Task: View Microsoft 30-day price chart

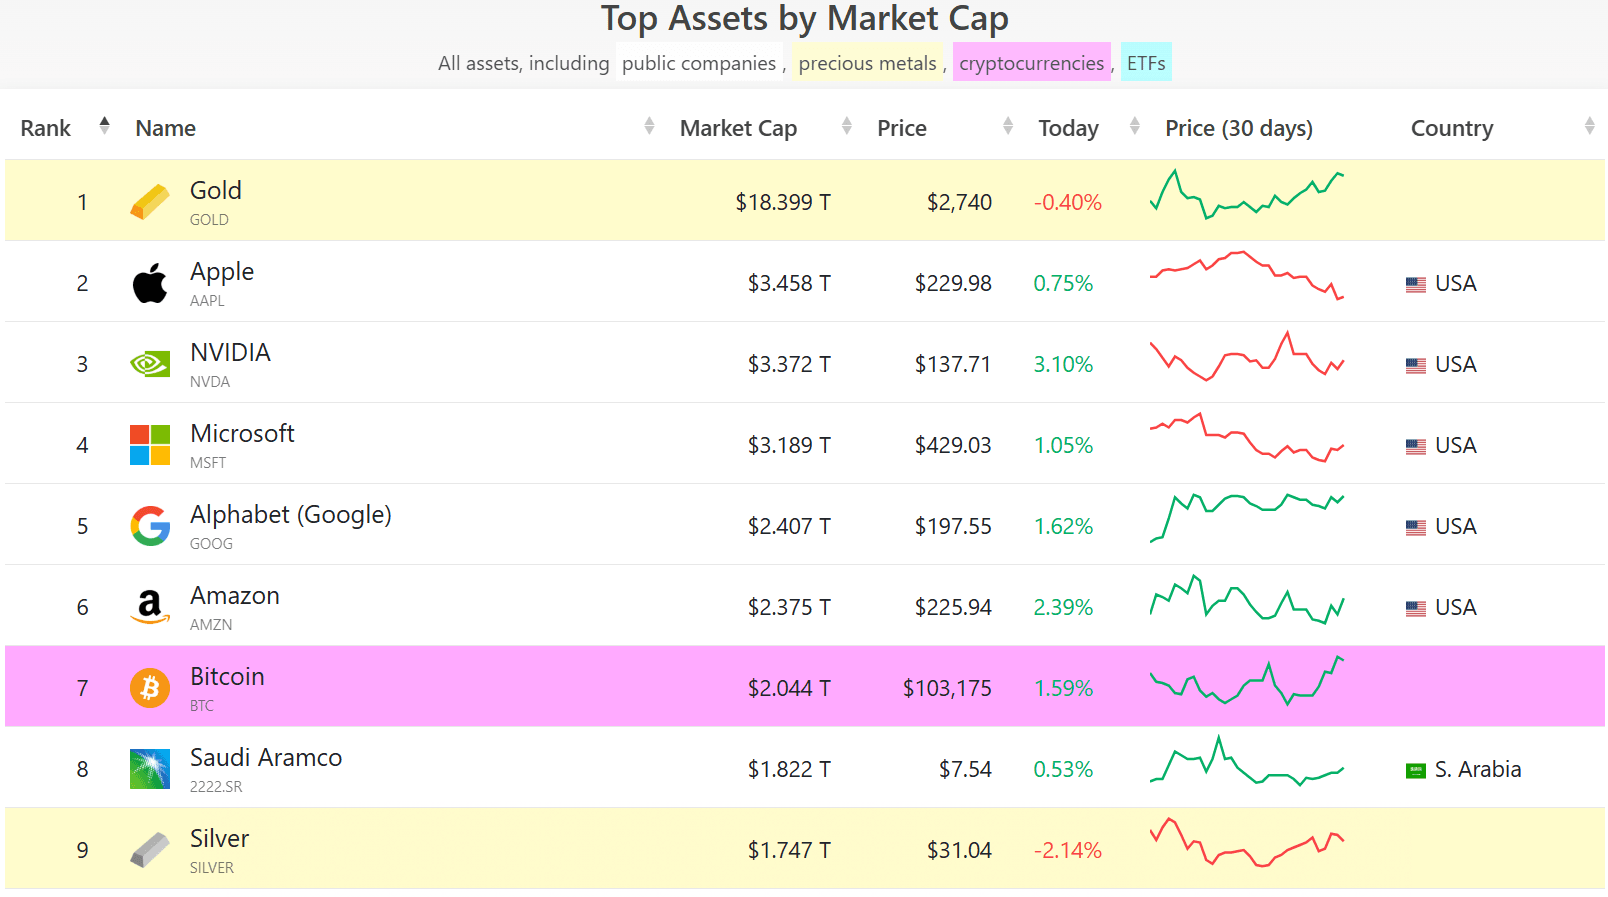Action: coord(1247,437)
